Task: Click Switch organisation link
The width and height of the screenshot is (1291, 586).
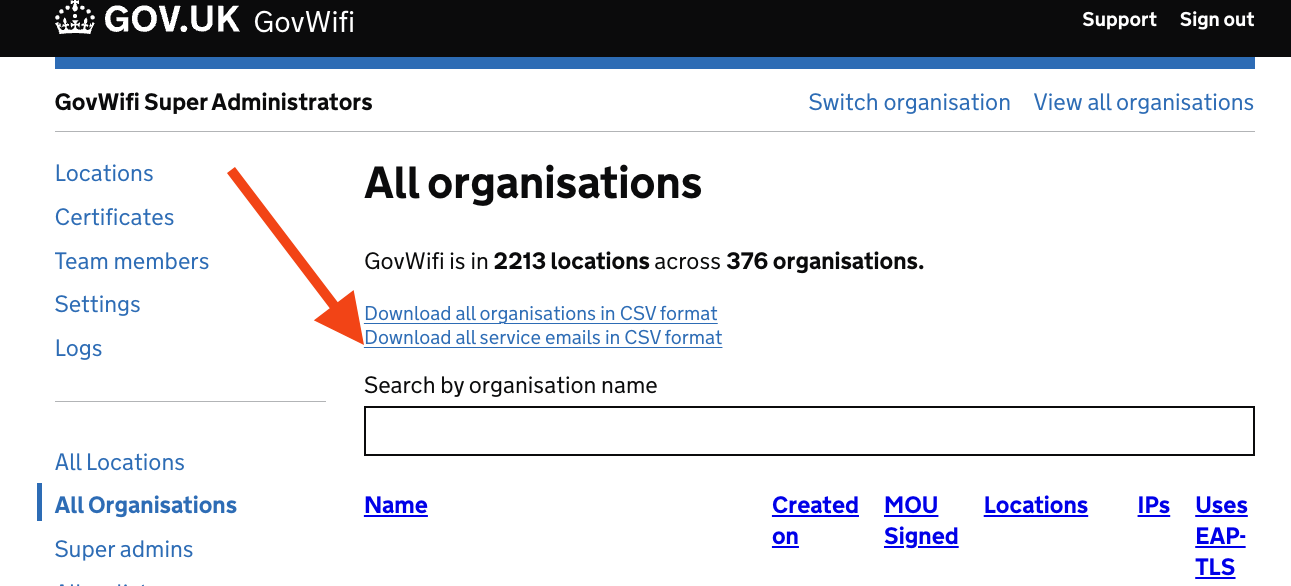Action: point(909,102)
